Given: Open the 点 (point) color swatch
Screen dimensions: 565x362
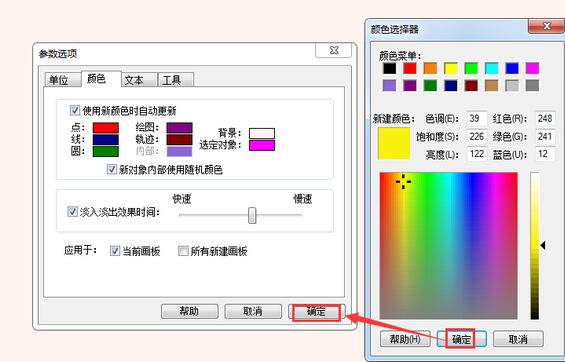Looking at the screenshot, I should [106, 128].
